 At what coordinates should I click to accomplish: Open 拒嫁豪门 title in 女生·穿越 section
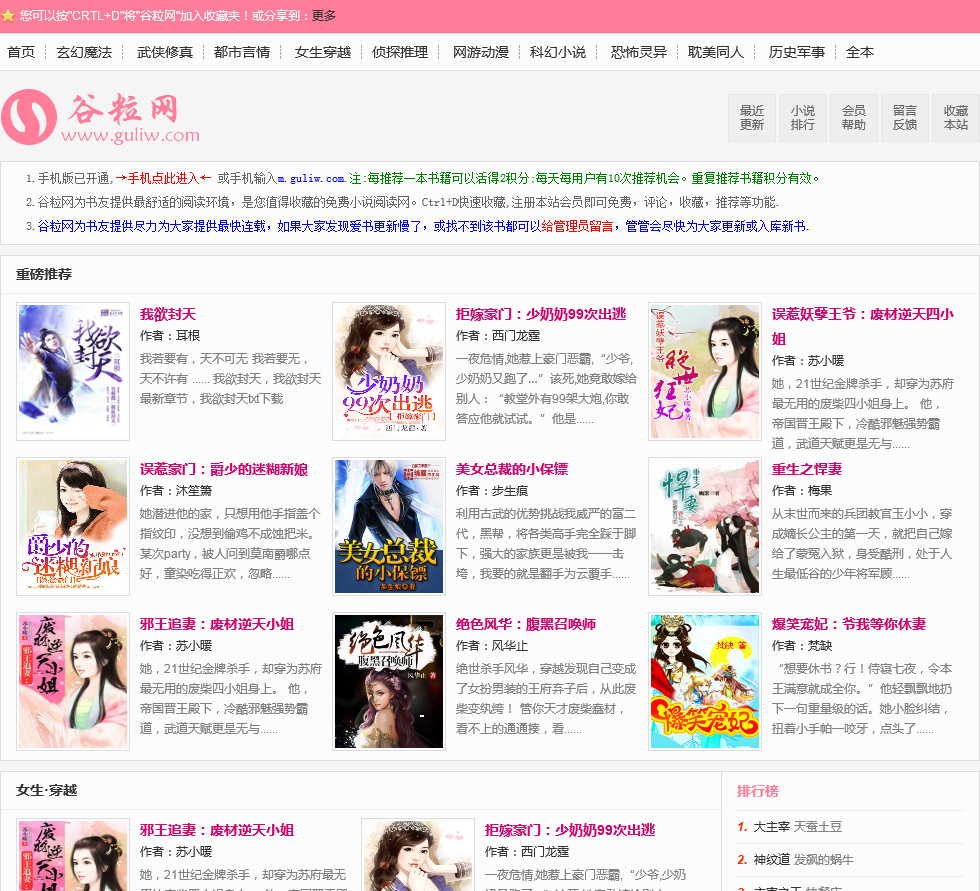click(x=570, y=830)
